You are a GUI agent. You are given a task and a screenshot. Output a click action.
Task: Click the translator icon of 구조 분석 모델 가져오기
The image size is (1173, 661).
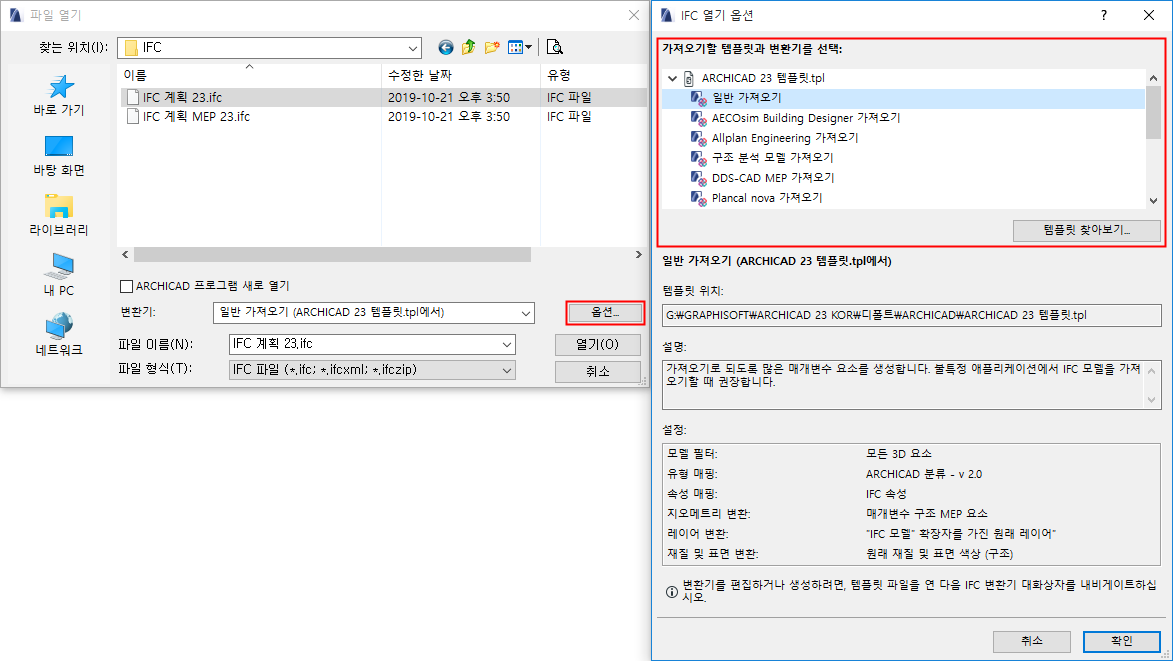tap(699, 158)
